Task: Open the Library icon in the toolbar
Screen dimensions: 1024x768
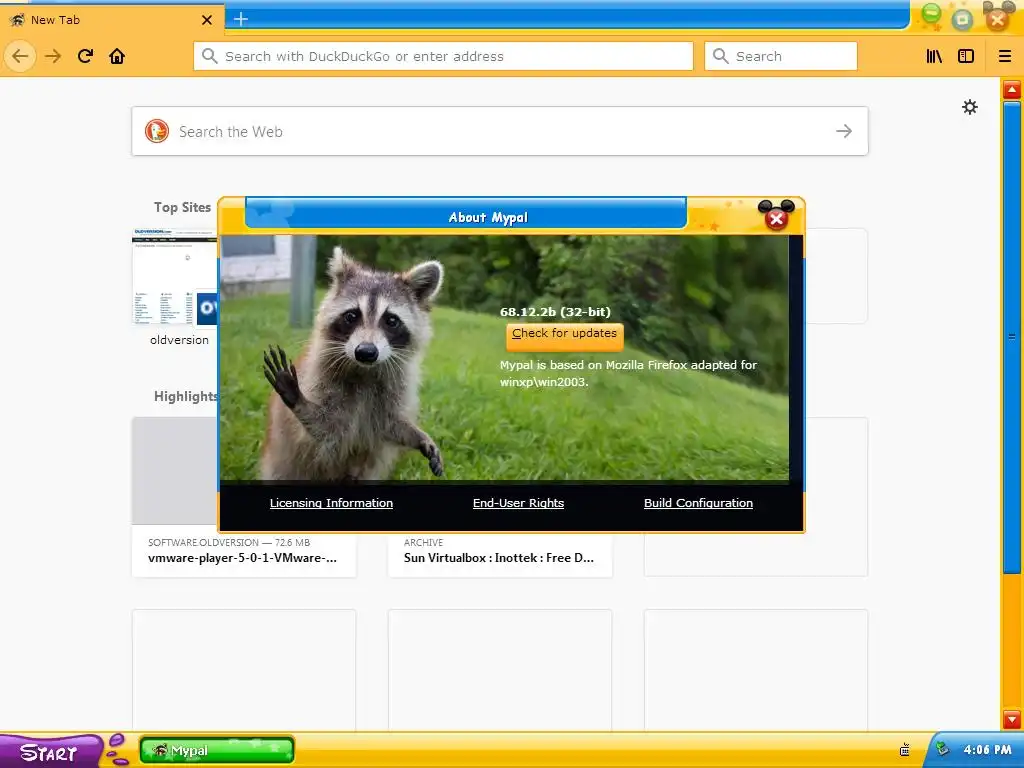Action: [934, 56]
